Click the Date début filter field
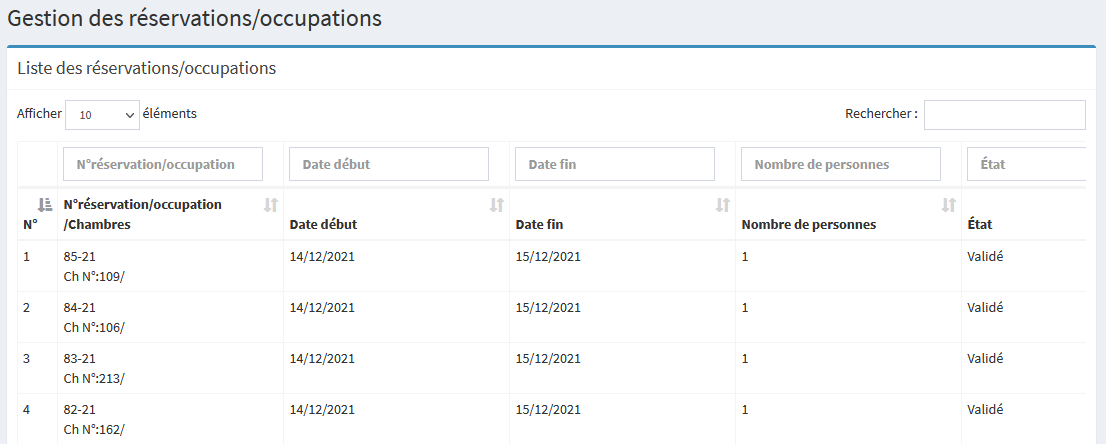 tap(388, 164)
